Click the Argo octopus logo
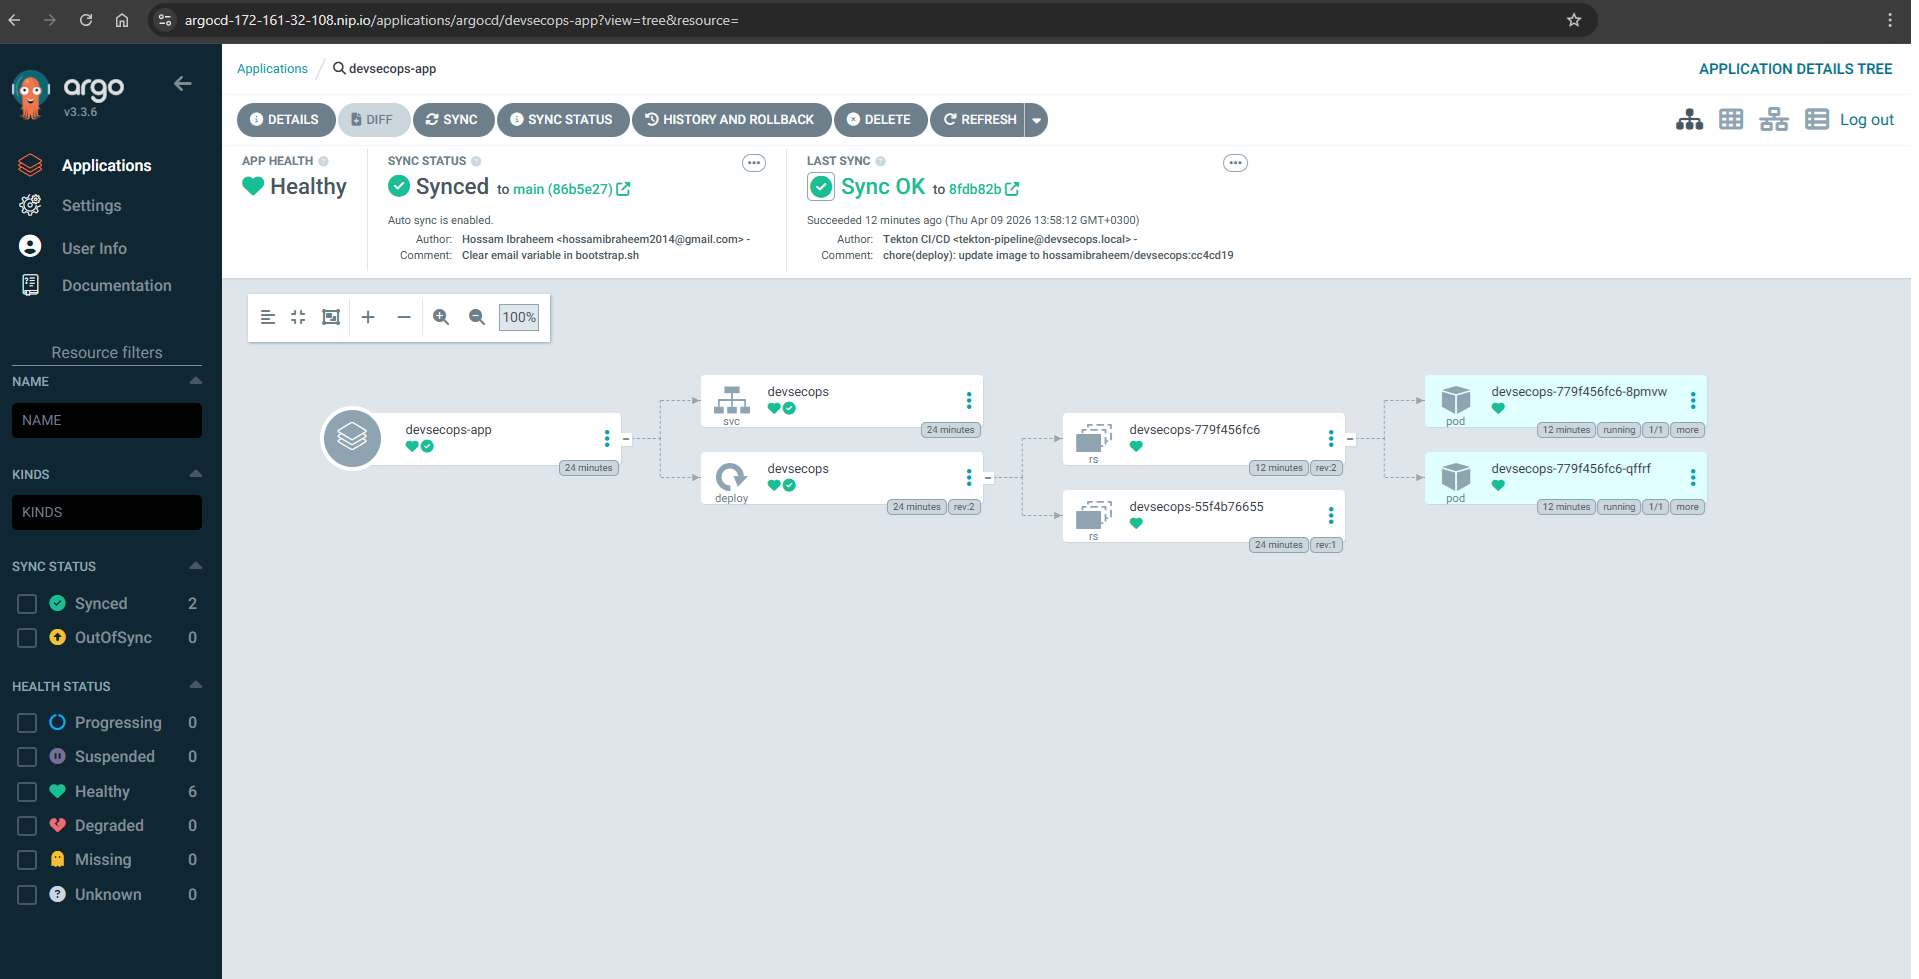This screenshot has height=979, width=1919. pos(30,93)
